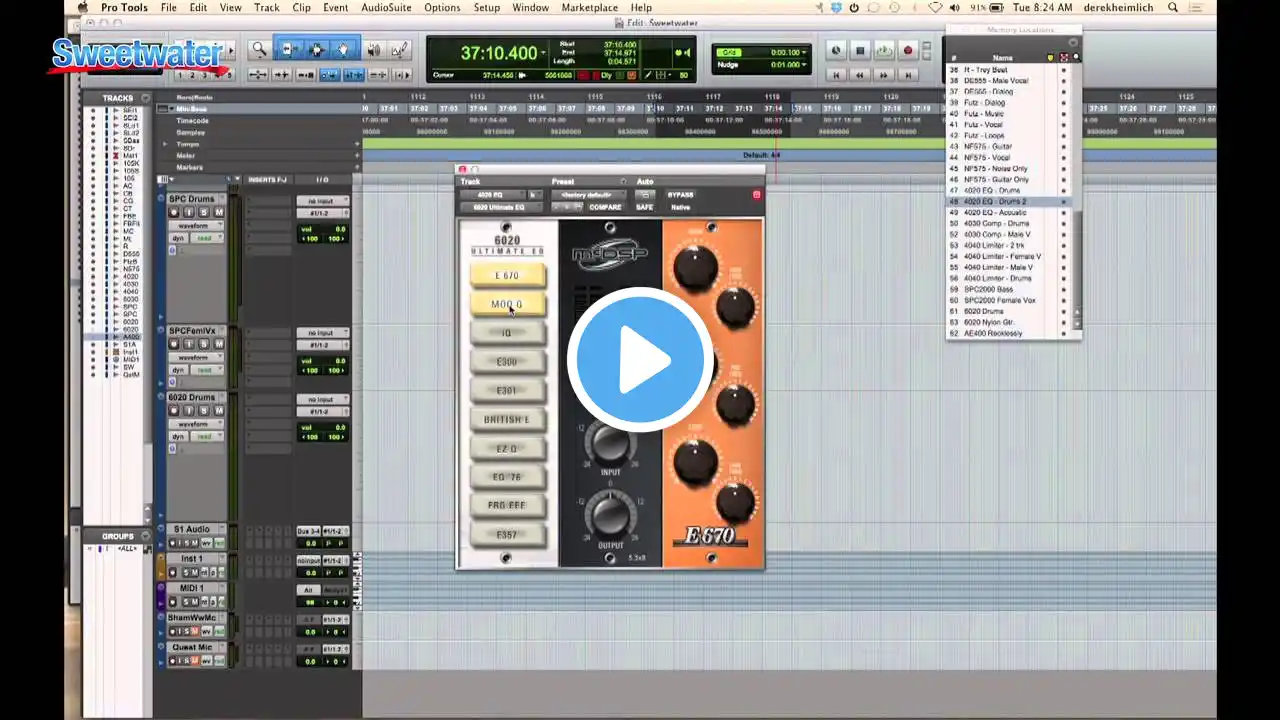
Task: Click the Apple logo menu
Action: tap(83, 7)
